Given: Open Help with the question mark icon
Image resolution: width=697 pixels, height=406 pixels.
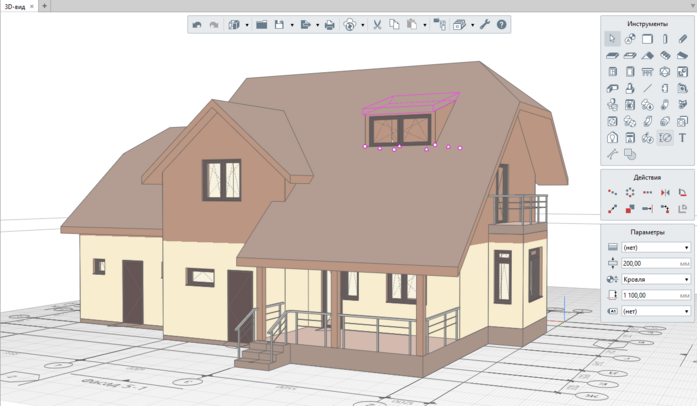Looking at the screenshot, I should pyautogui.click(x=502, y=25).
